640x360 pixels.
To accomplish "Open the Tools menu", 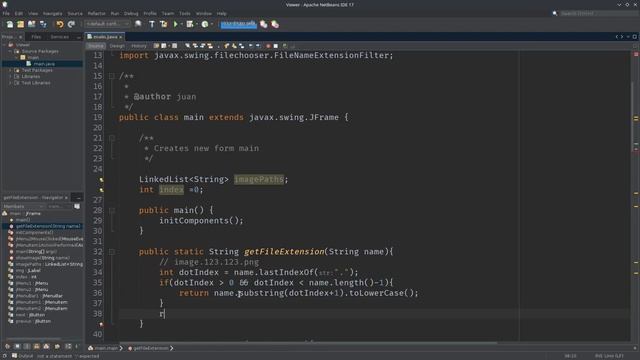I will (x=185, y=13).
